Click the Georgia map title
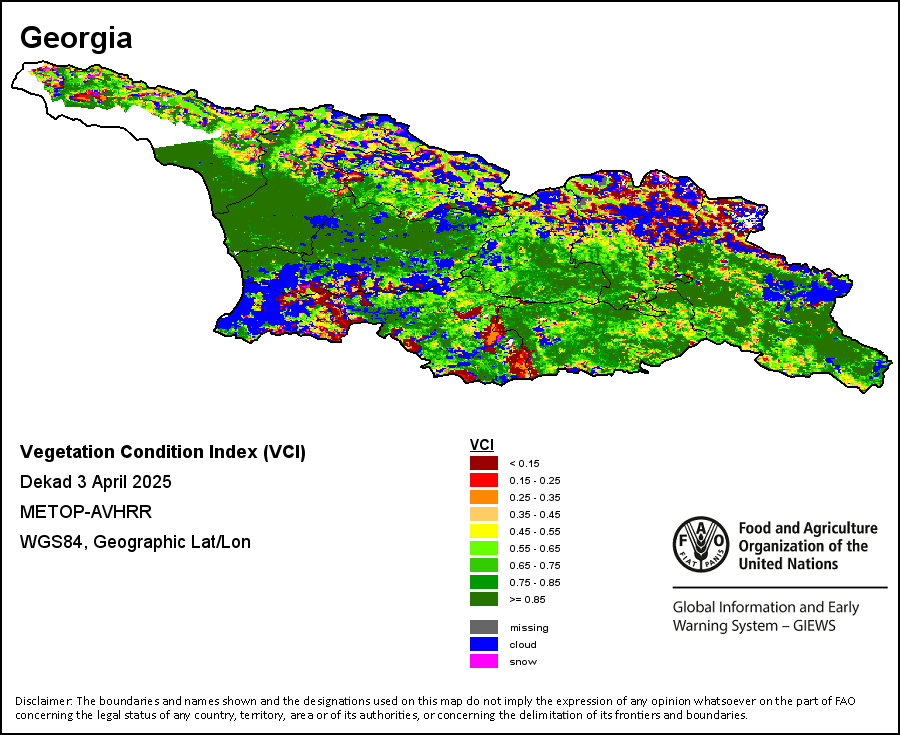The height and width of the screenshot is (735, 900). (x=76, y=38)
